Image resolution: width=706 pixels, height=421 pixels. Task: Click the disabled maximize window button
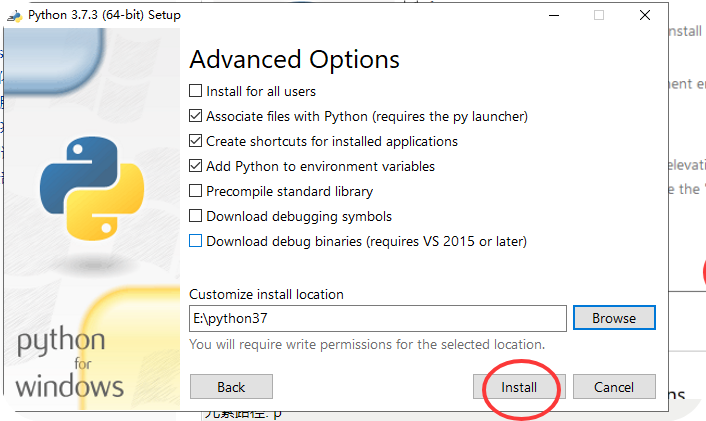[599, 15]
